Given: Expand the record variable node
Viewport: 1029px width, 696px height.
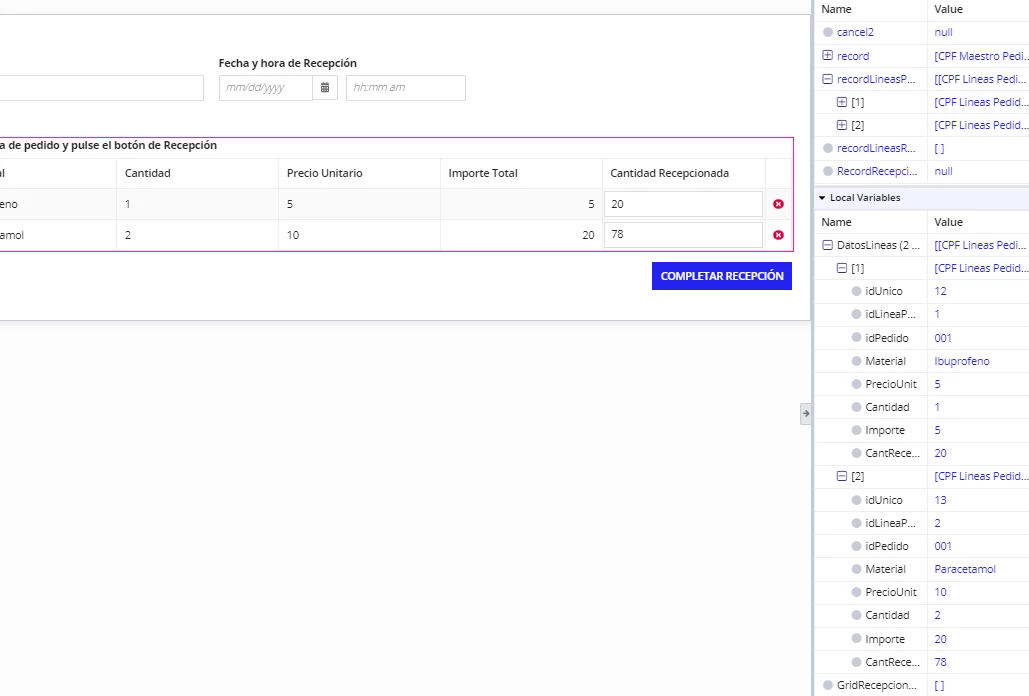Looking at the screenshot, I should click(828, 56).
